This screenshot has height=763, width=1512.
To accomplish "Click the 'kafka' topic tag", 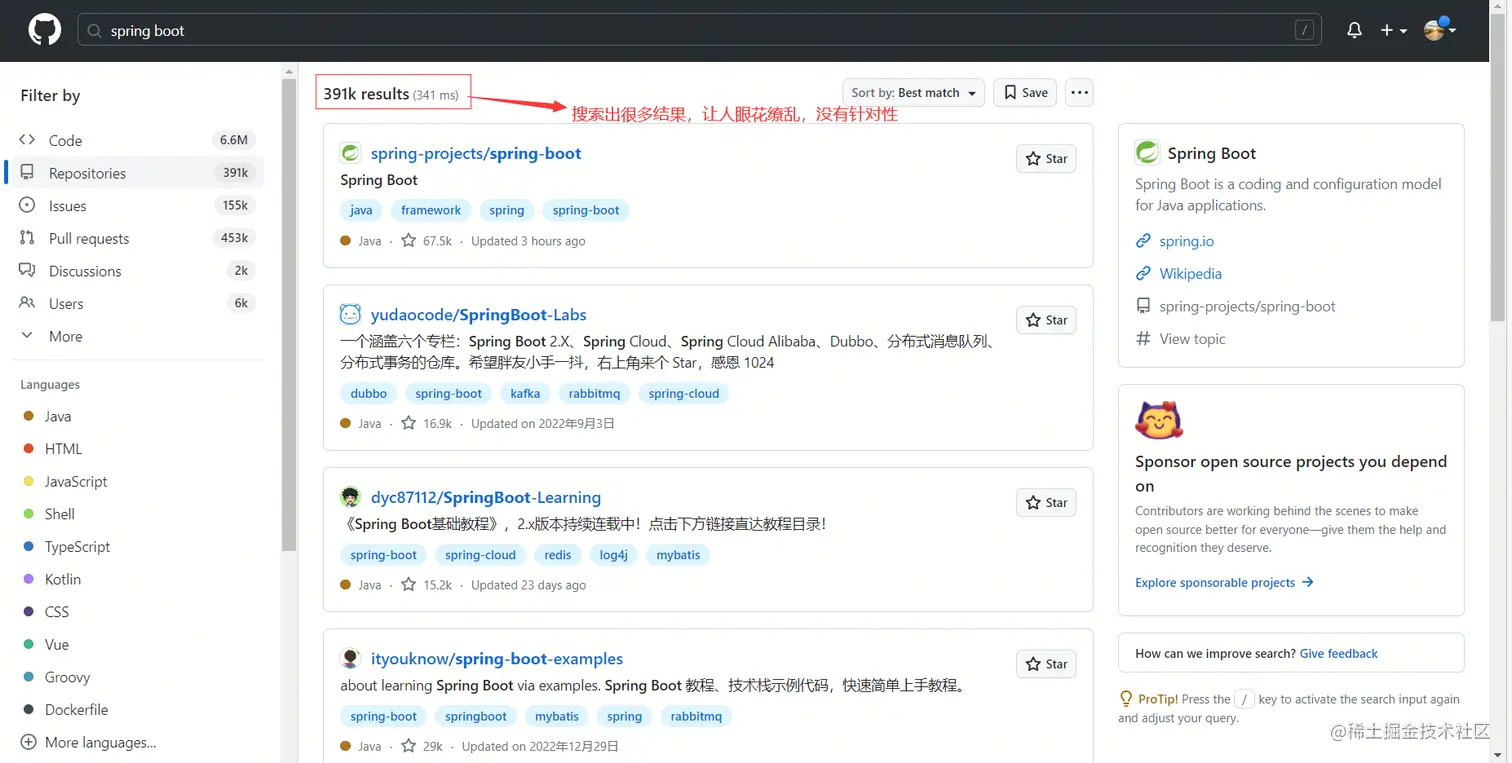I will pyautogui.click(x=525, y=393).
